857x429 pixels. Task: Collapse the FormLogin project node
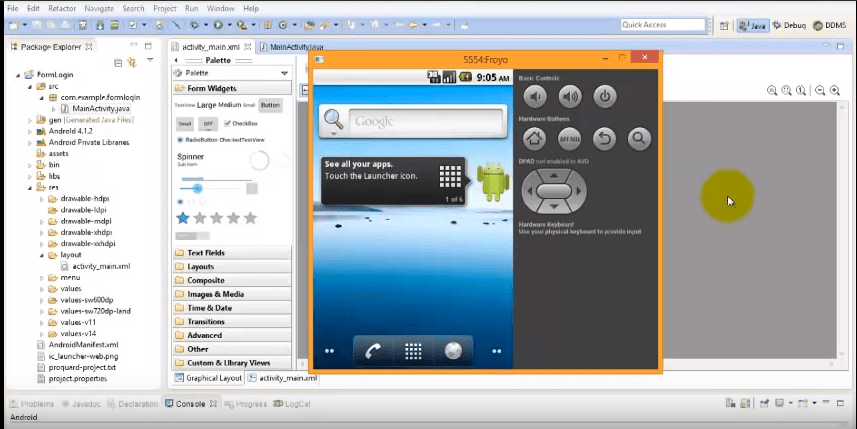[x=18, y=75]
